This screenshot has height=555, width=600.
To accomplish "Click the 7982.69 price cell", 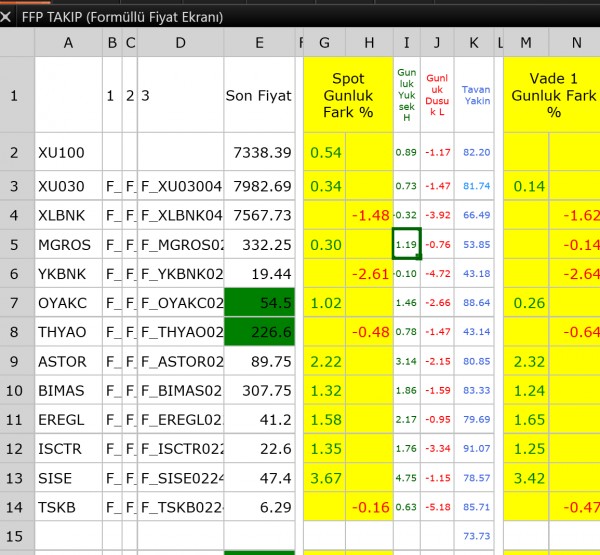I will pyautogui.click(x=259, y=186).
